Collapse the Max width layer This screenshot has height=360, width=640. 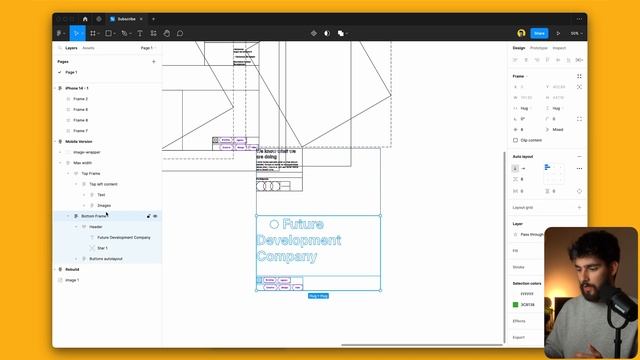coord(60,163)
